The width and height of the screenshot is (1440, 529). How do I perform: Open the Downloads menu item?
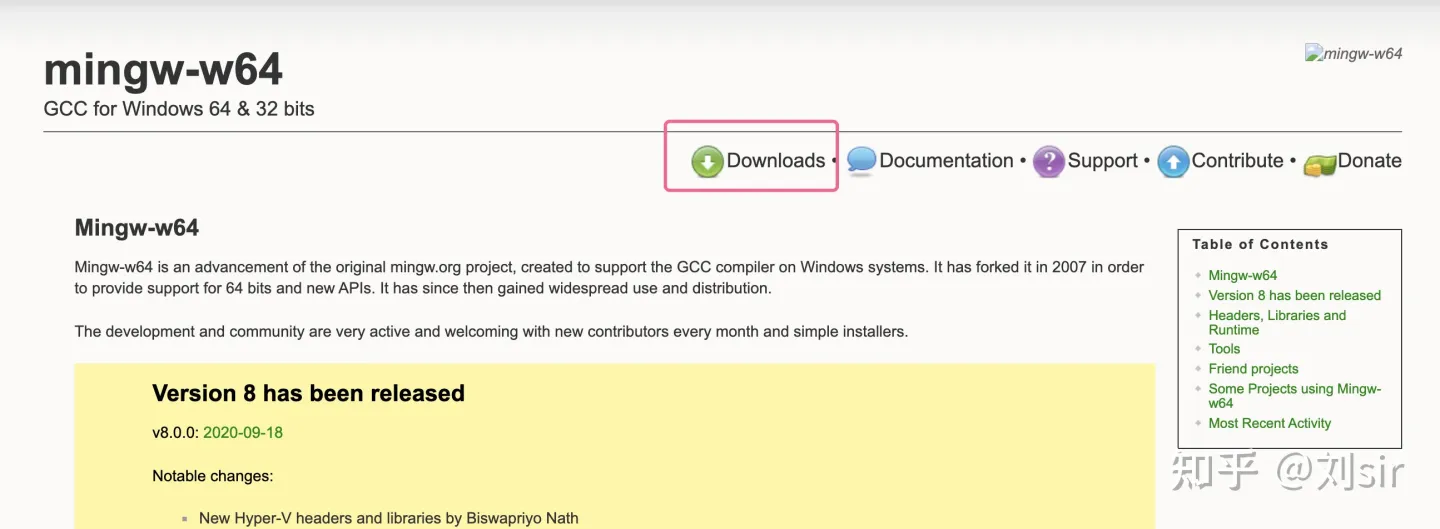(x=775, y=161)
